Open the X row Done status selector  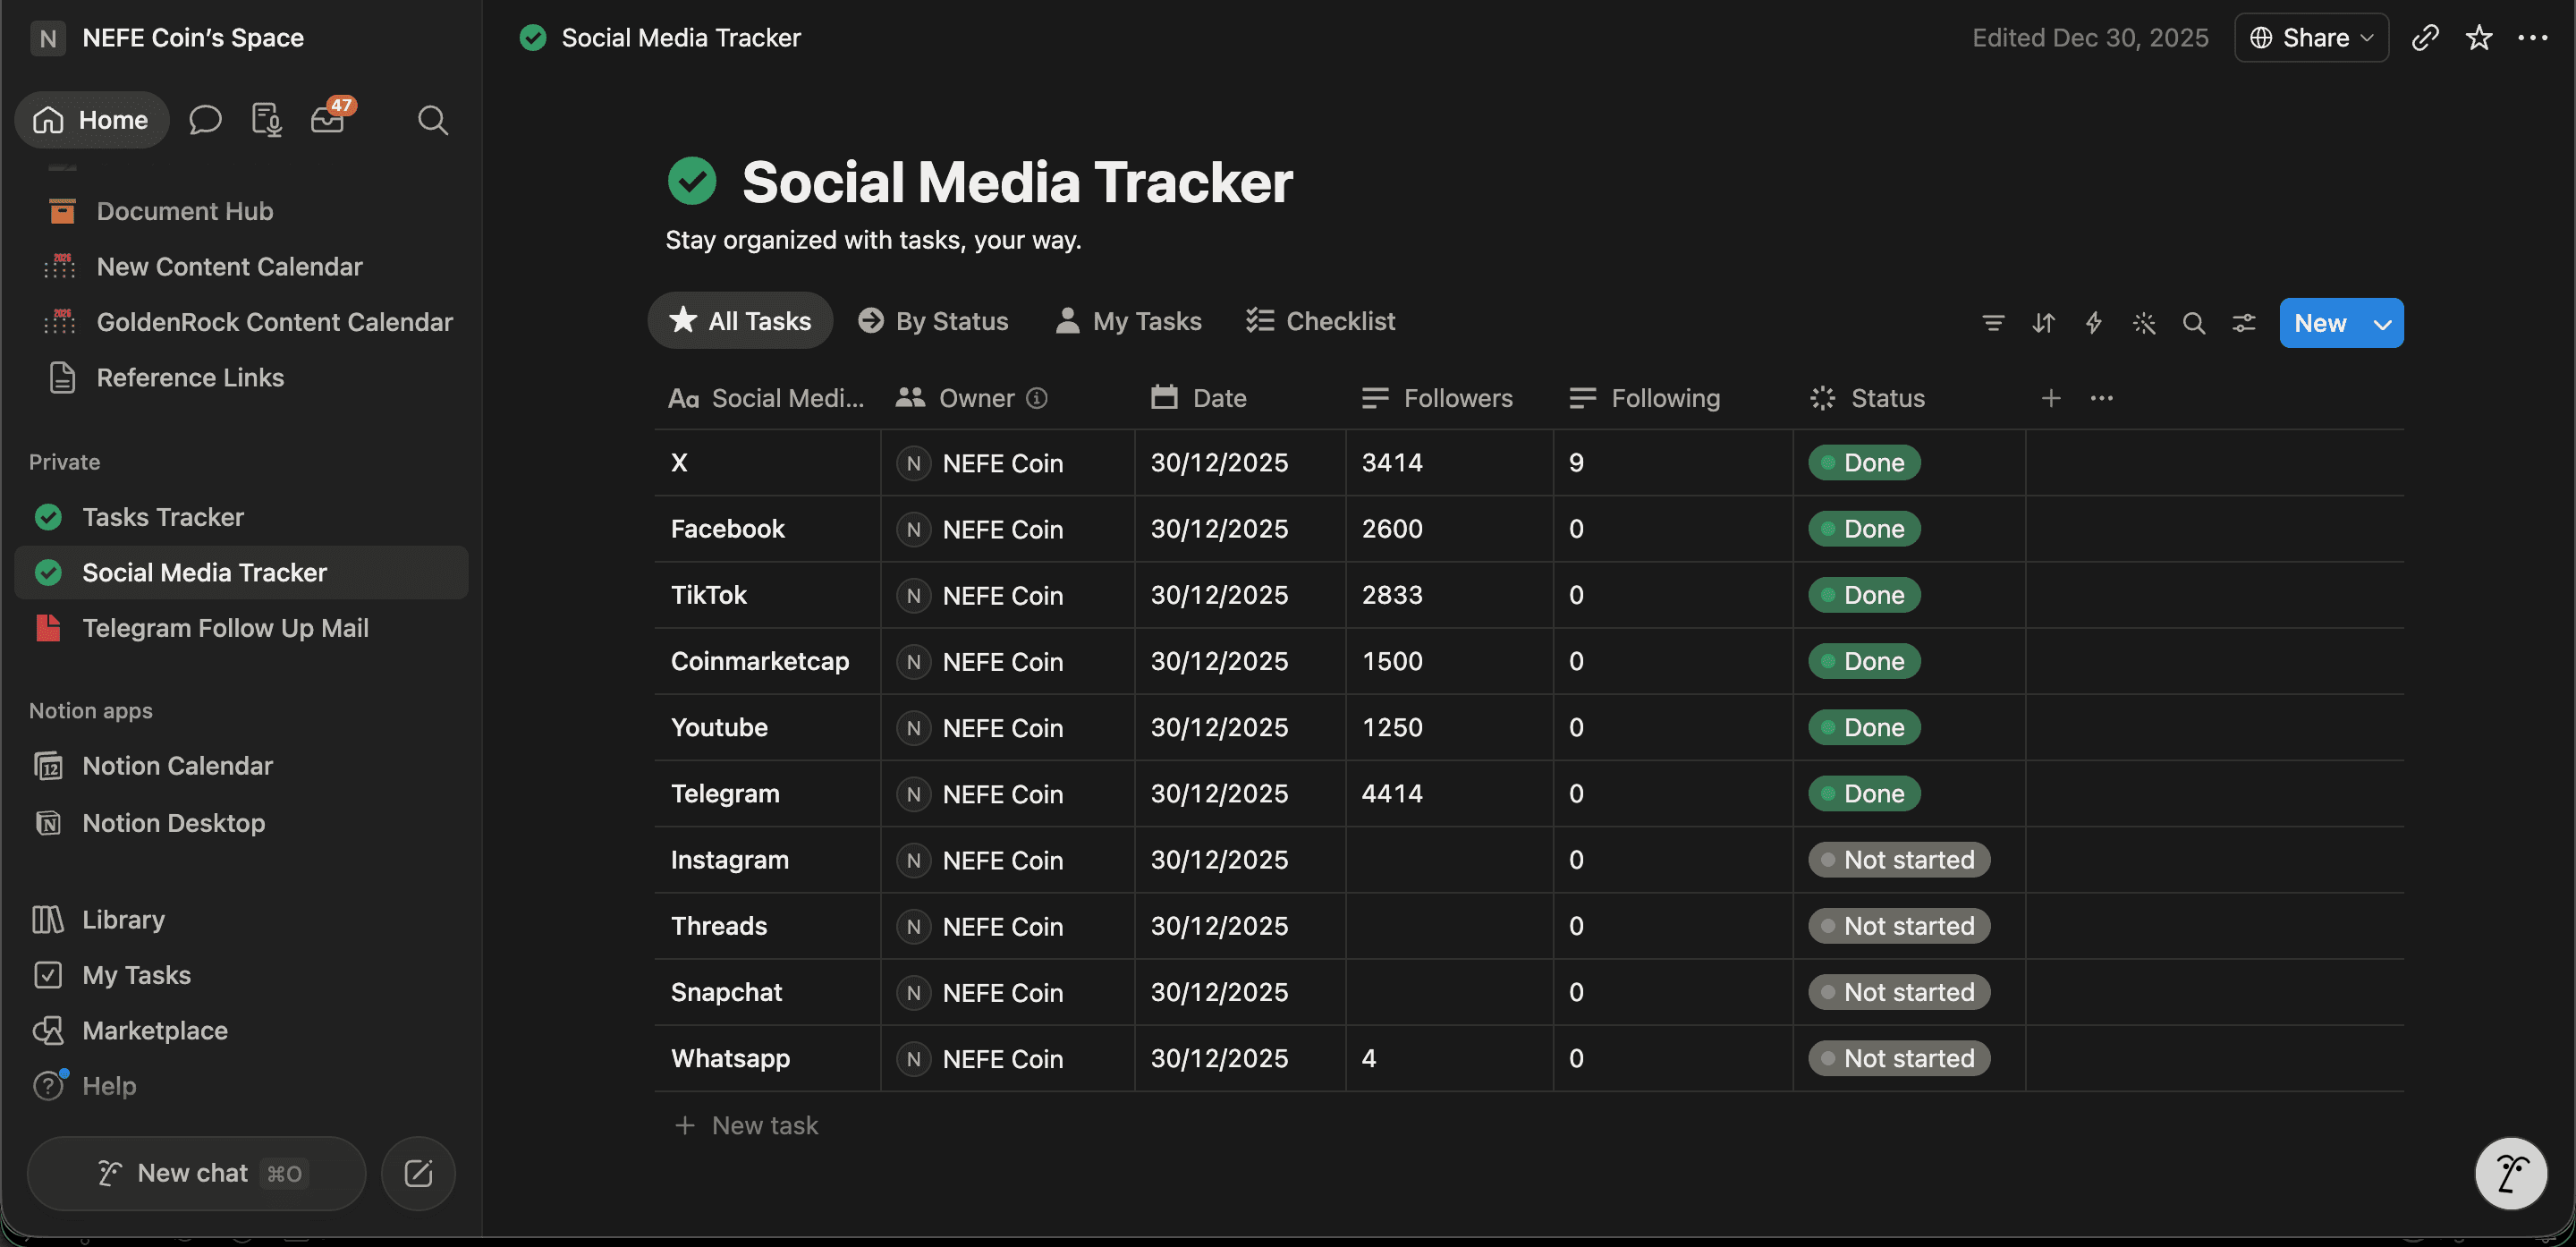1863,462
